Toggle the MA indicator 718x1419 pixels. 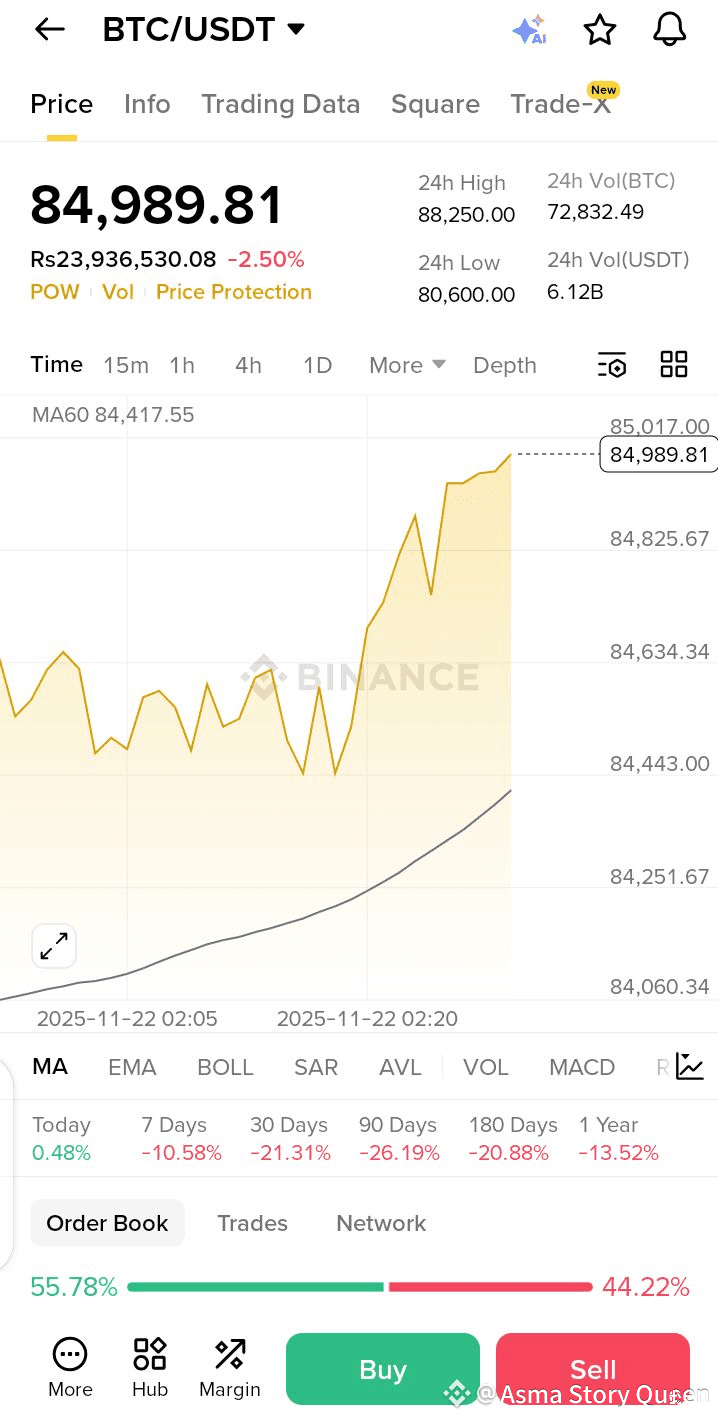(50, 1067)
